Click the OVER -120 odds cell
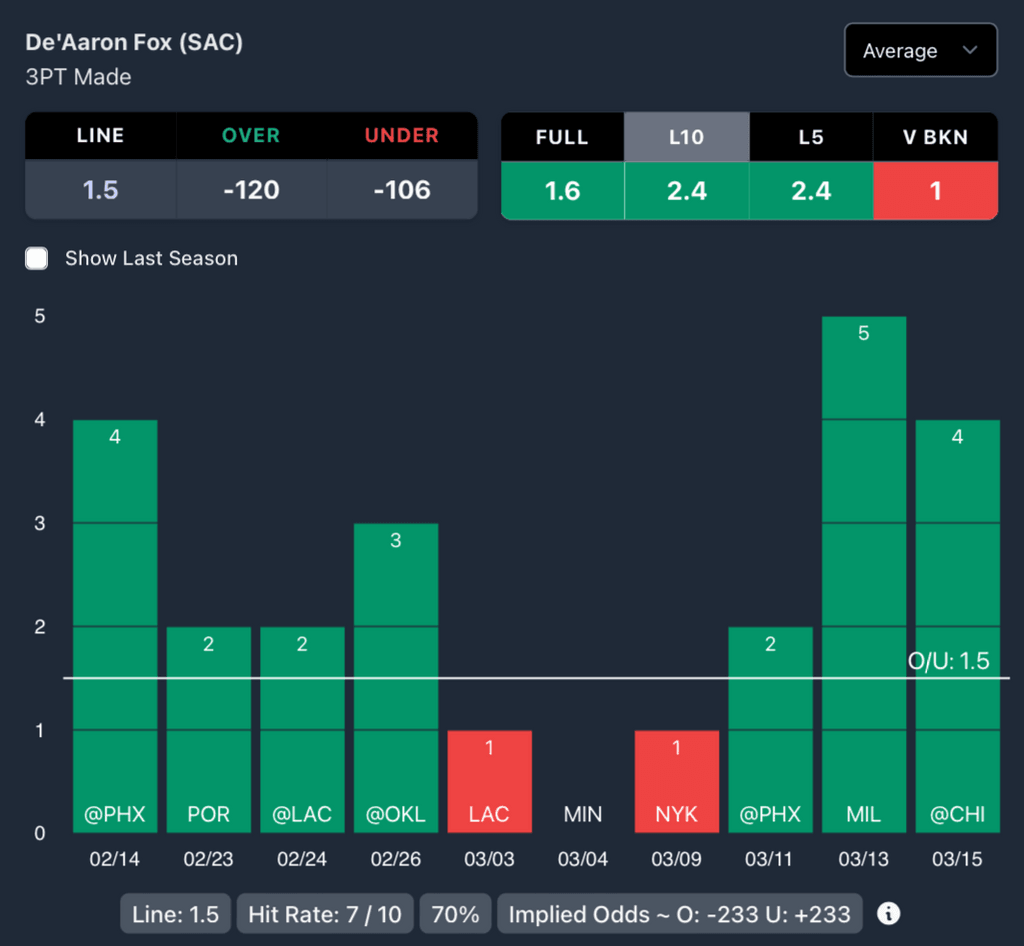 click(x=251, y=189)
